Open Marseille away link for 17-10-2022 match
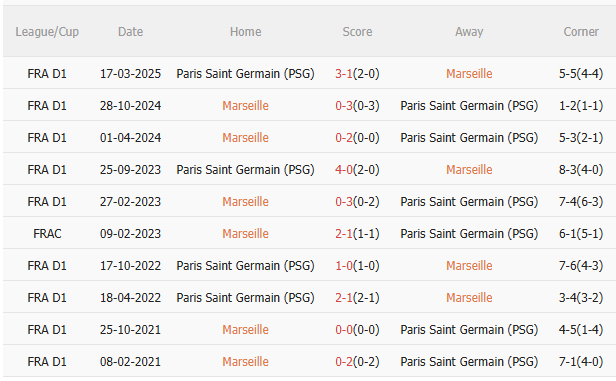 (469, 266)
